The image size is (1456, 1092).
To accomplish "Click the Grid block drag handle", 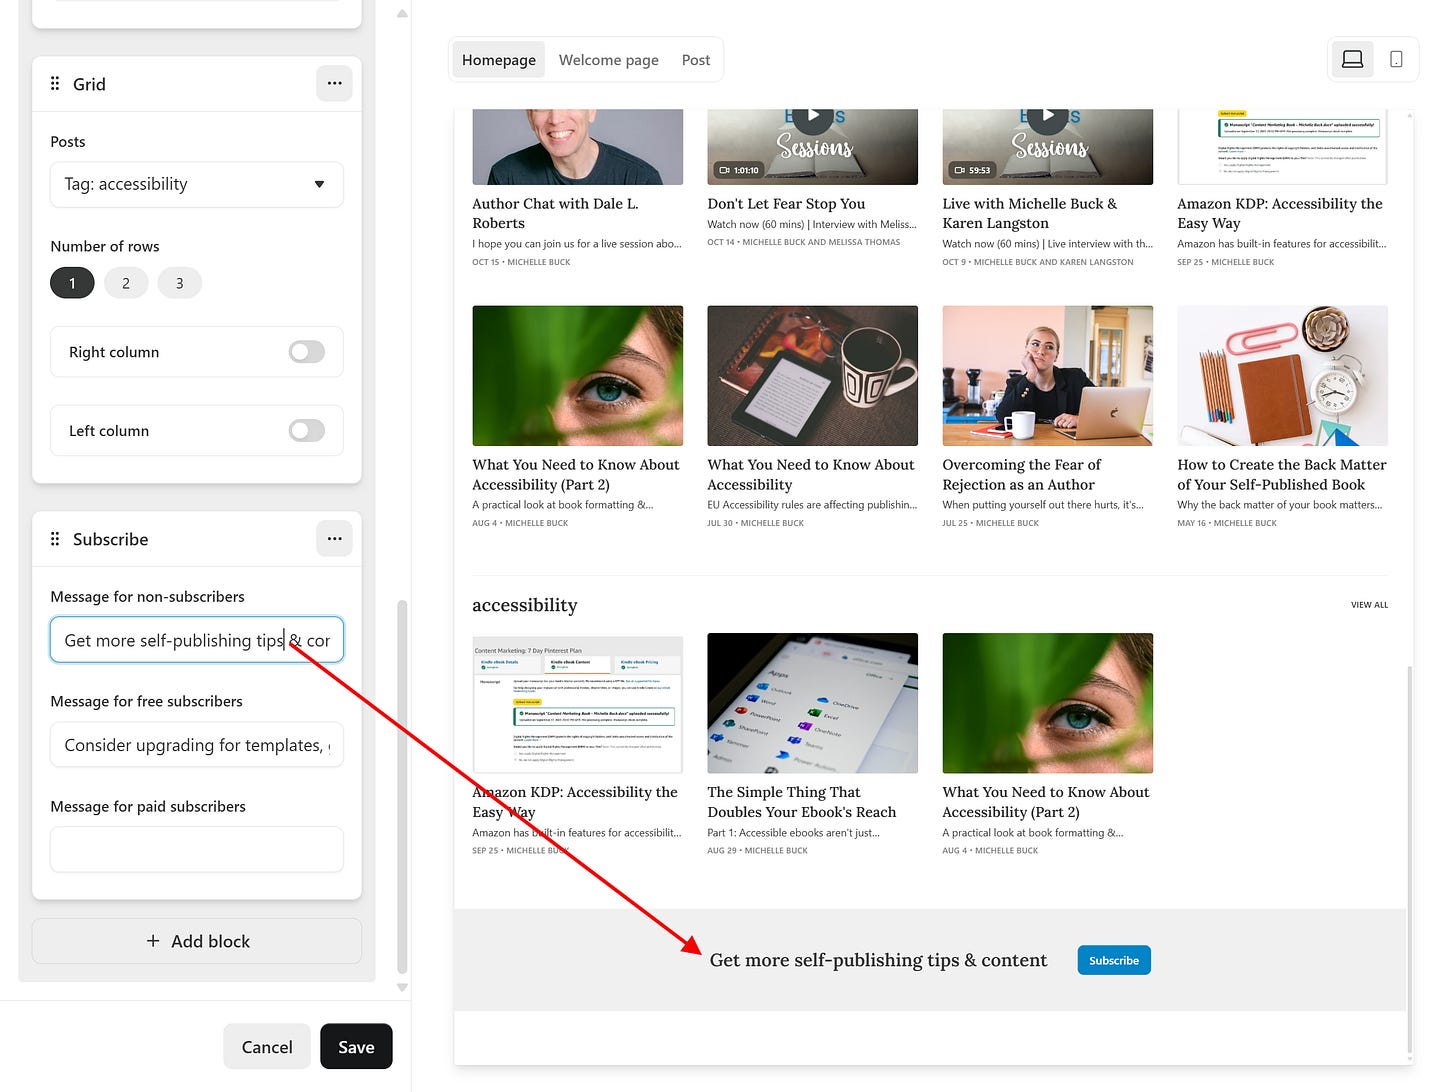I will (55, 83).
